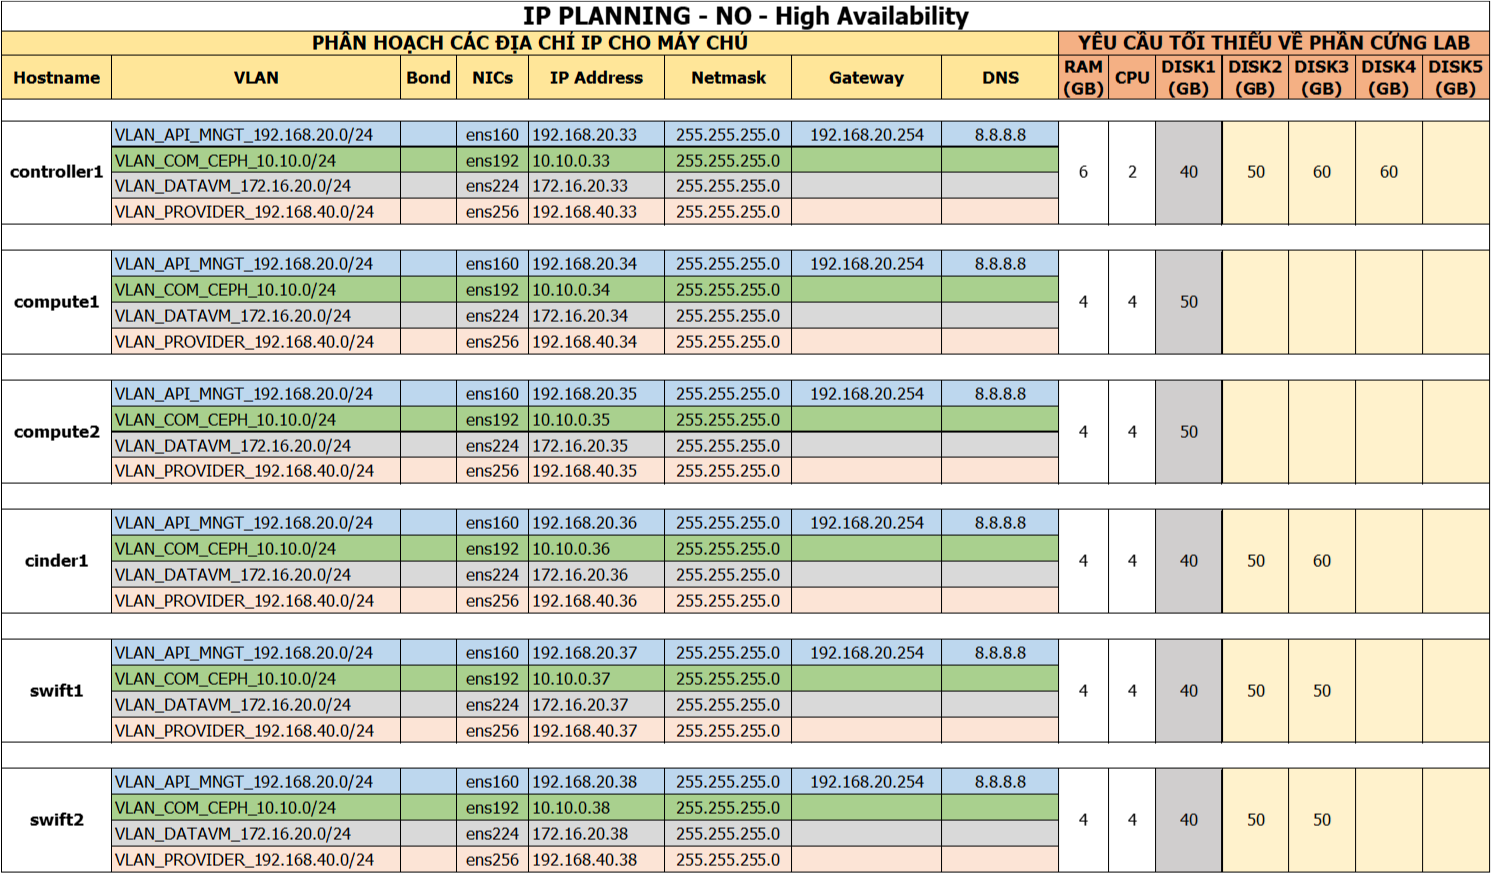1492x874 pixels.
Task: Click the swift2 hostname cell
Action: tap(57, 820)
